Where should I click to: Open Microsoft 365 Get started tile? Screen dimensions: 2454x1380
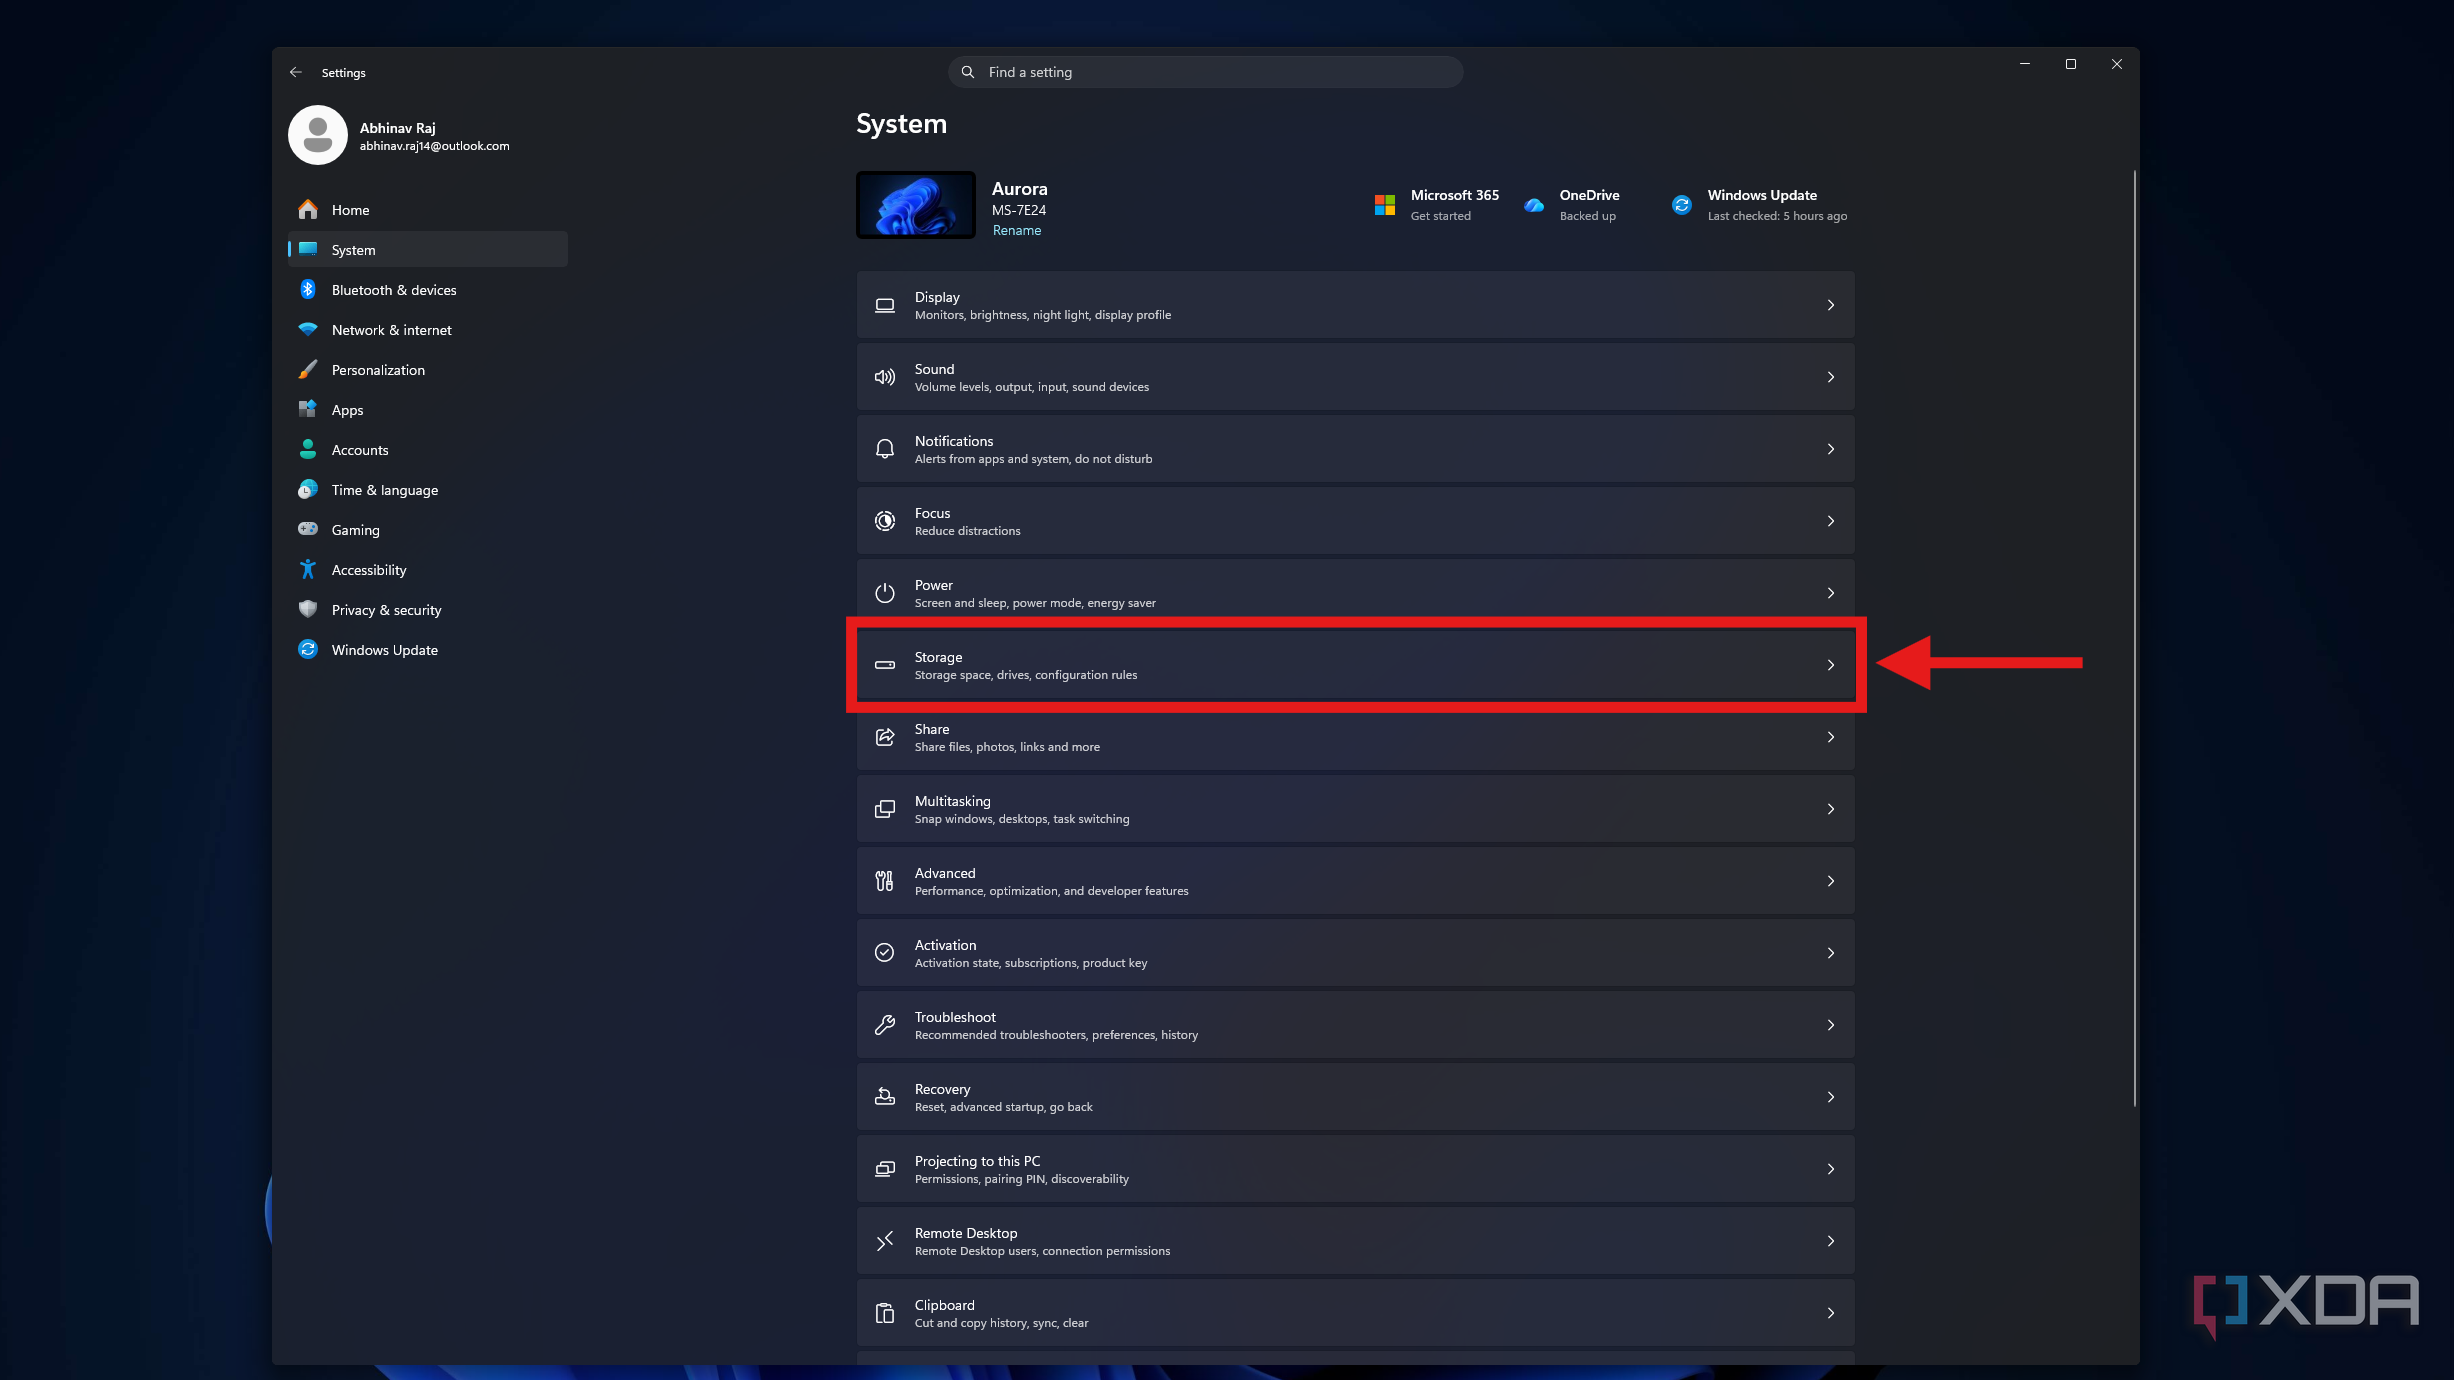pos(1436,205)
